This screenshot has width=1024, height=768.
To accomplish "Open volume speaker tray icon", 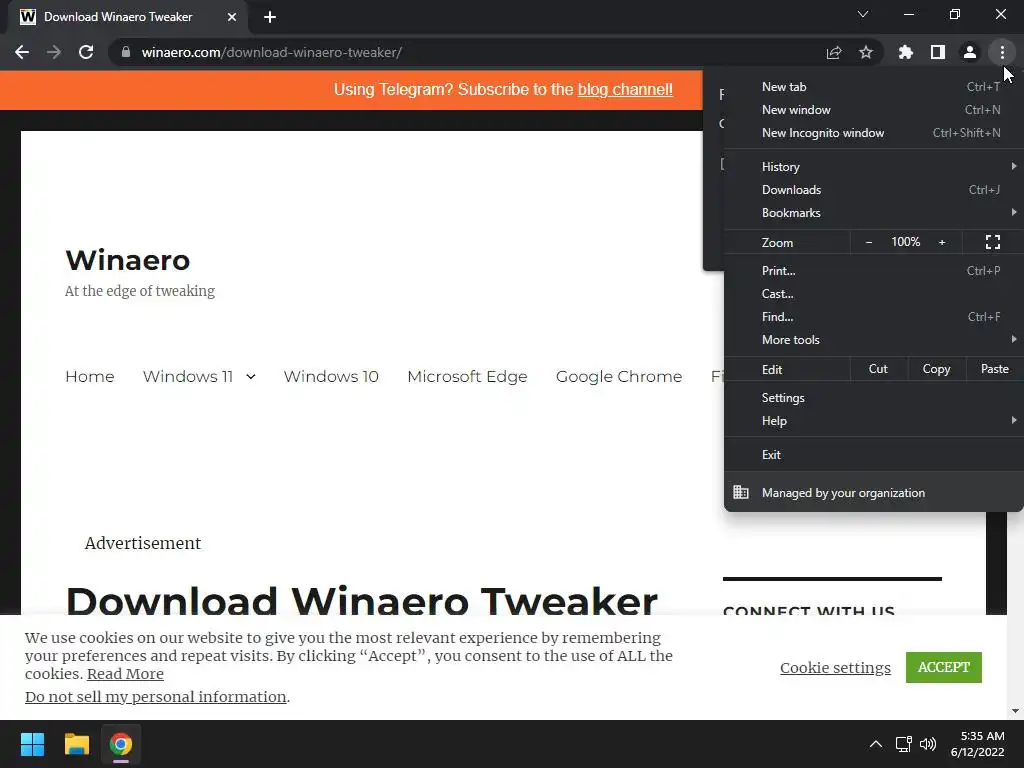I will point(927,744).
